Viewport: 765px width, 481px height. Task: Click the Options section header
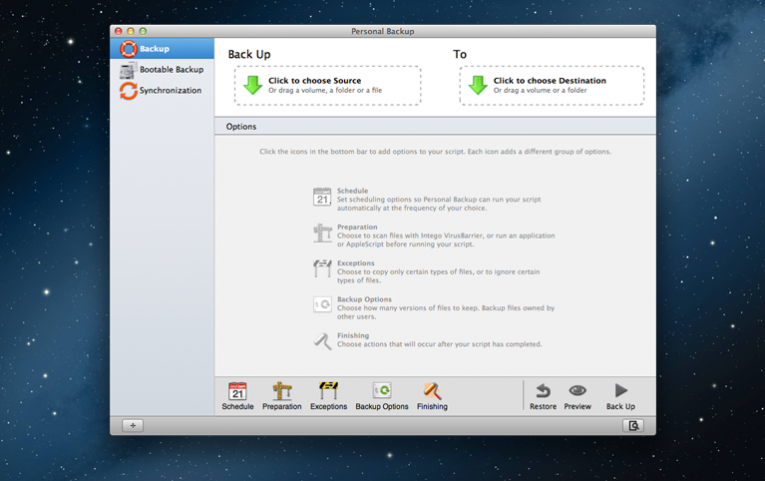[435, 126]
